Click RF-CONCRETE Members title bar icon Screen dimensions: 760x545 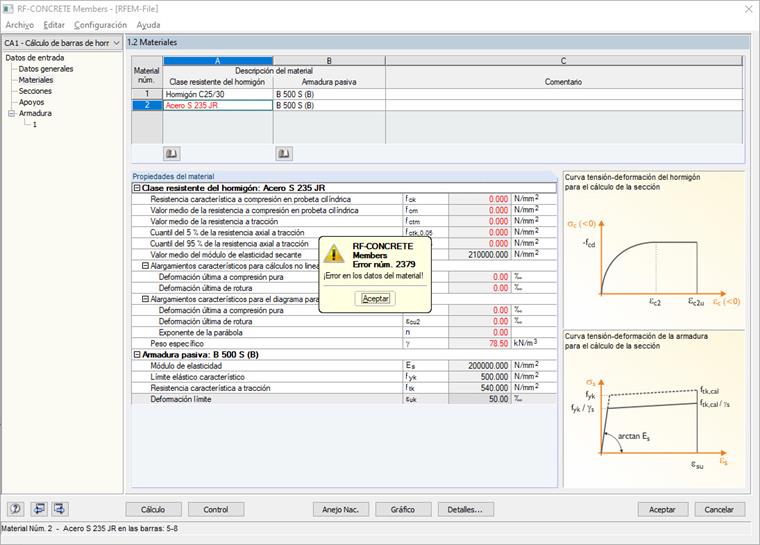[8, 9]
